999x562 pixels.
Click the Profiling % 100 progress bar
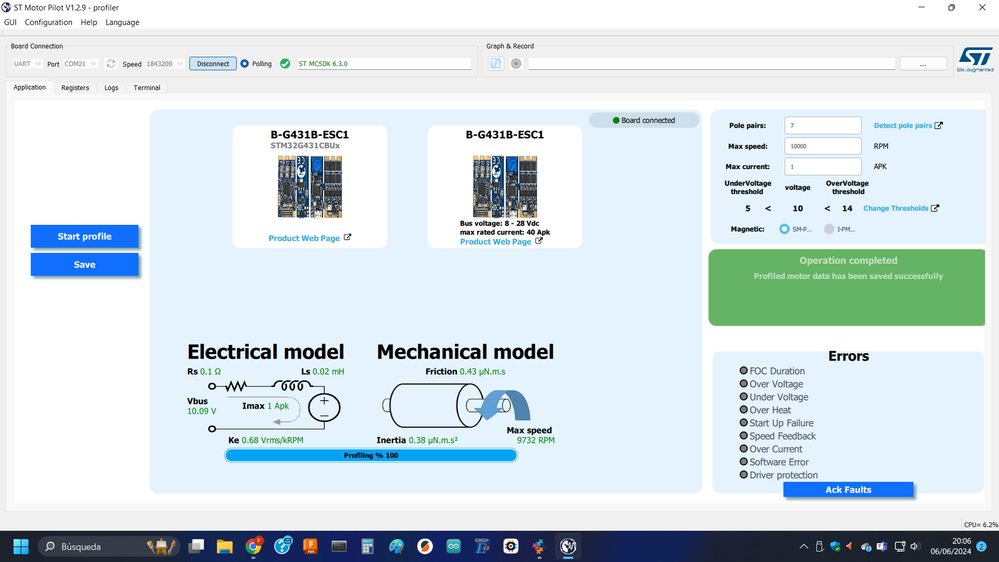[x=371, y=456]
